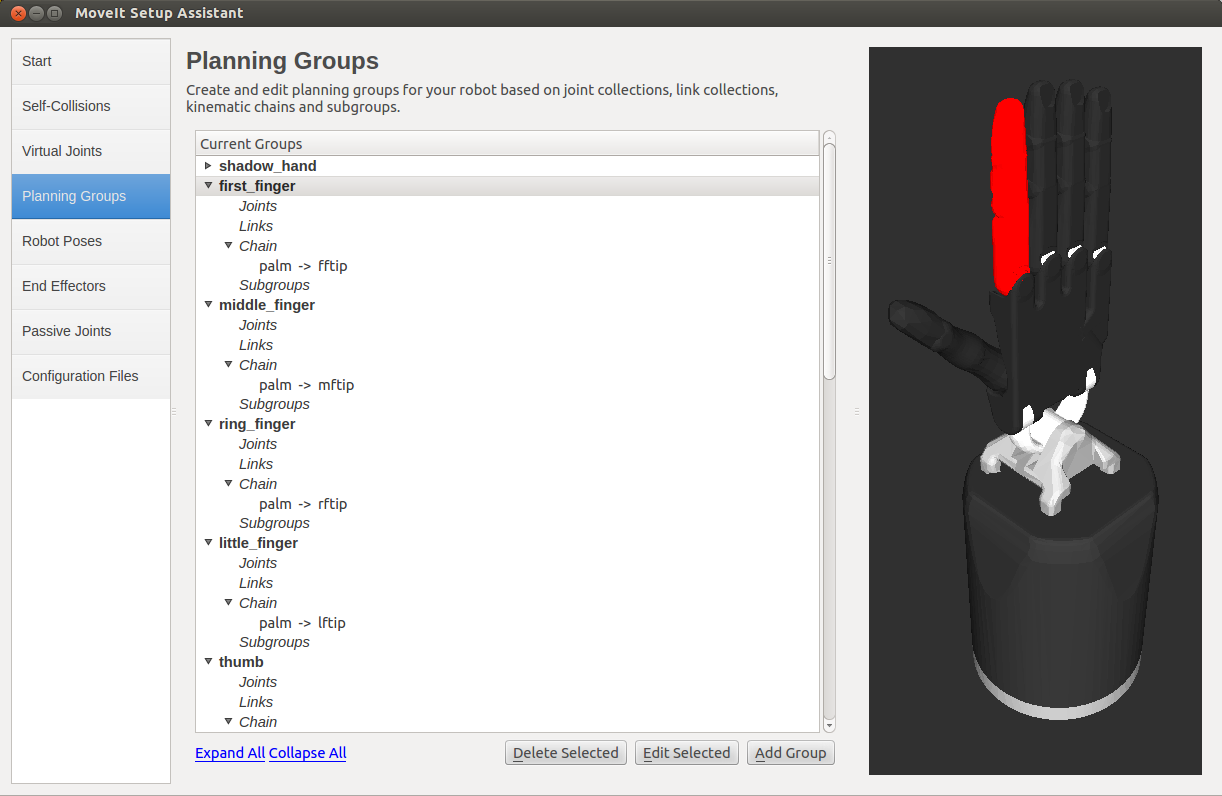Collapse the thumb group triangle
1222x796 pixels.
(208, 662)
